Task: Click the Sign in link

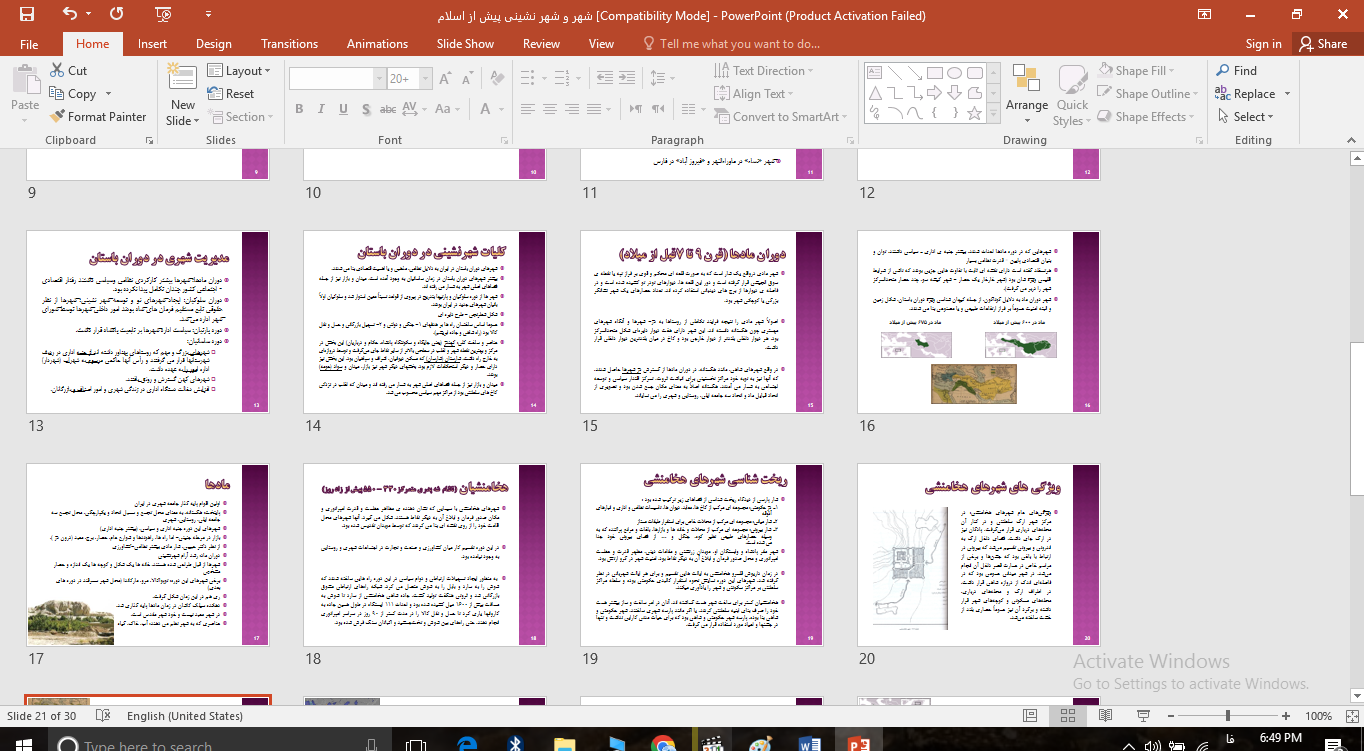Action: coord(1263,44)
